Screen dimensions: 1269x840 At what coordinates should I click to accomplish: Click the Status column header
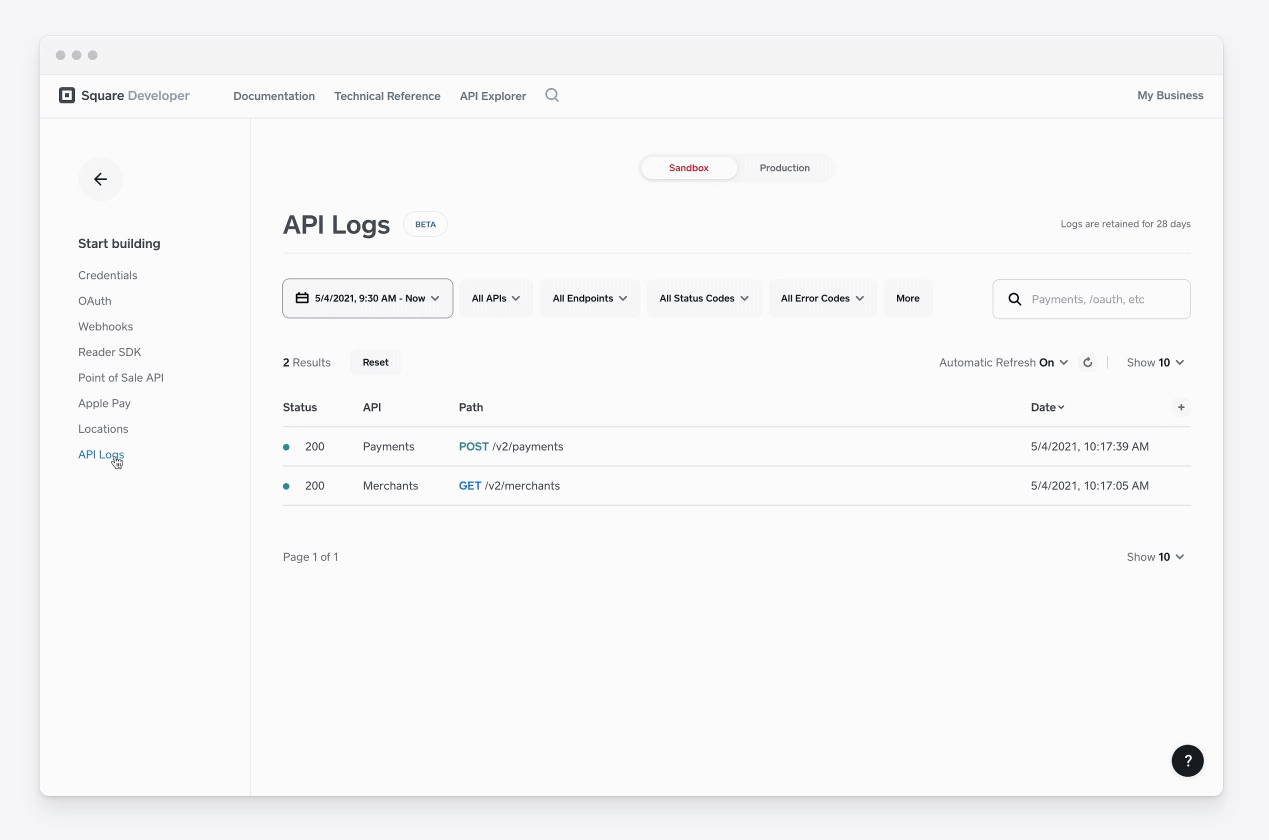click(x=300, y=407)
